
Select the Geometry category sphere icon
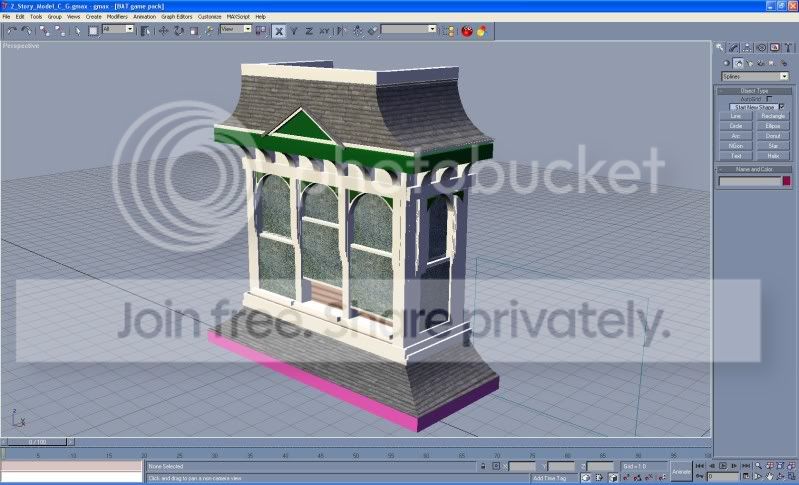click(726, 63)
